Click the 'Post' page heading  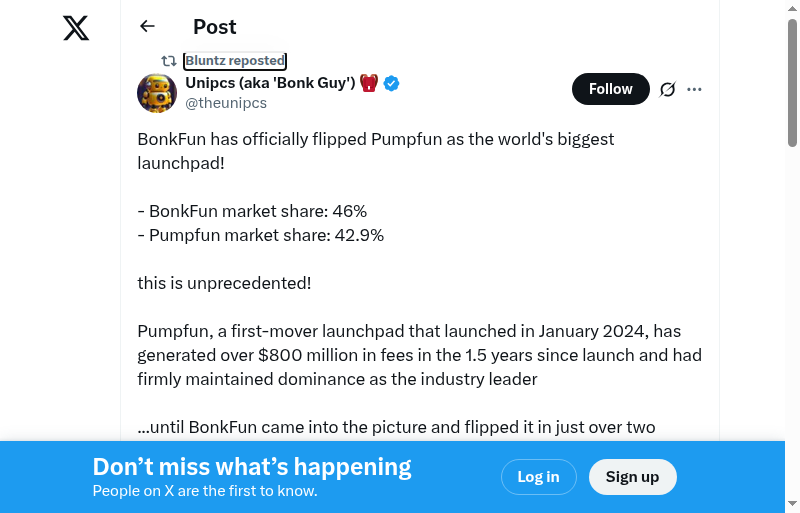click(x=215, y=27)
